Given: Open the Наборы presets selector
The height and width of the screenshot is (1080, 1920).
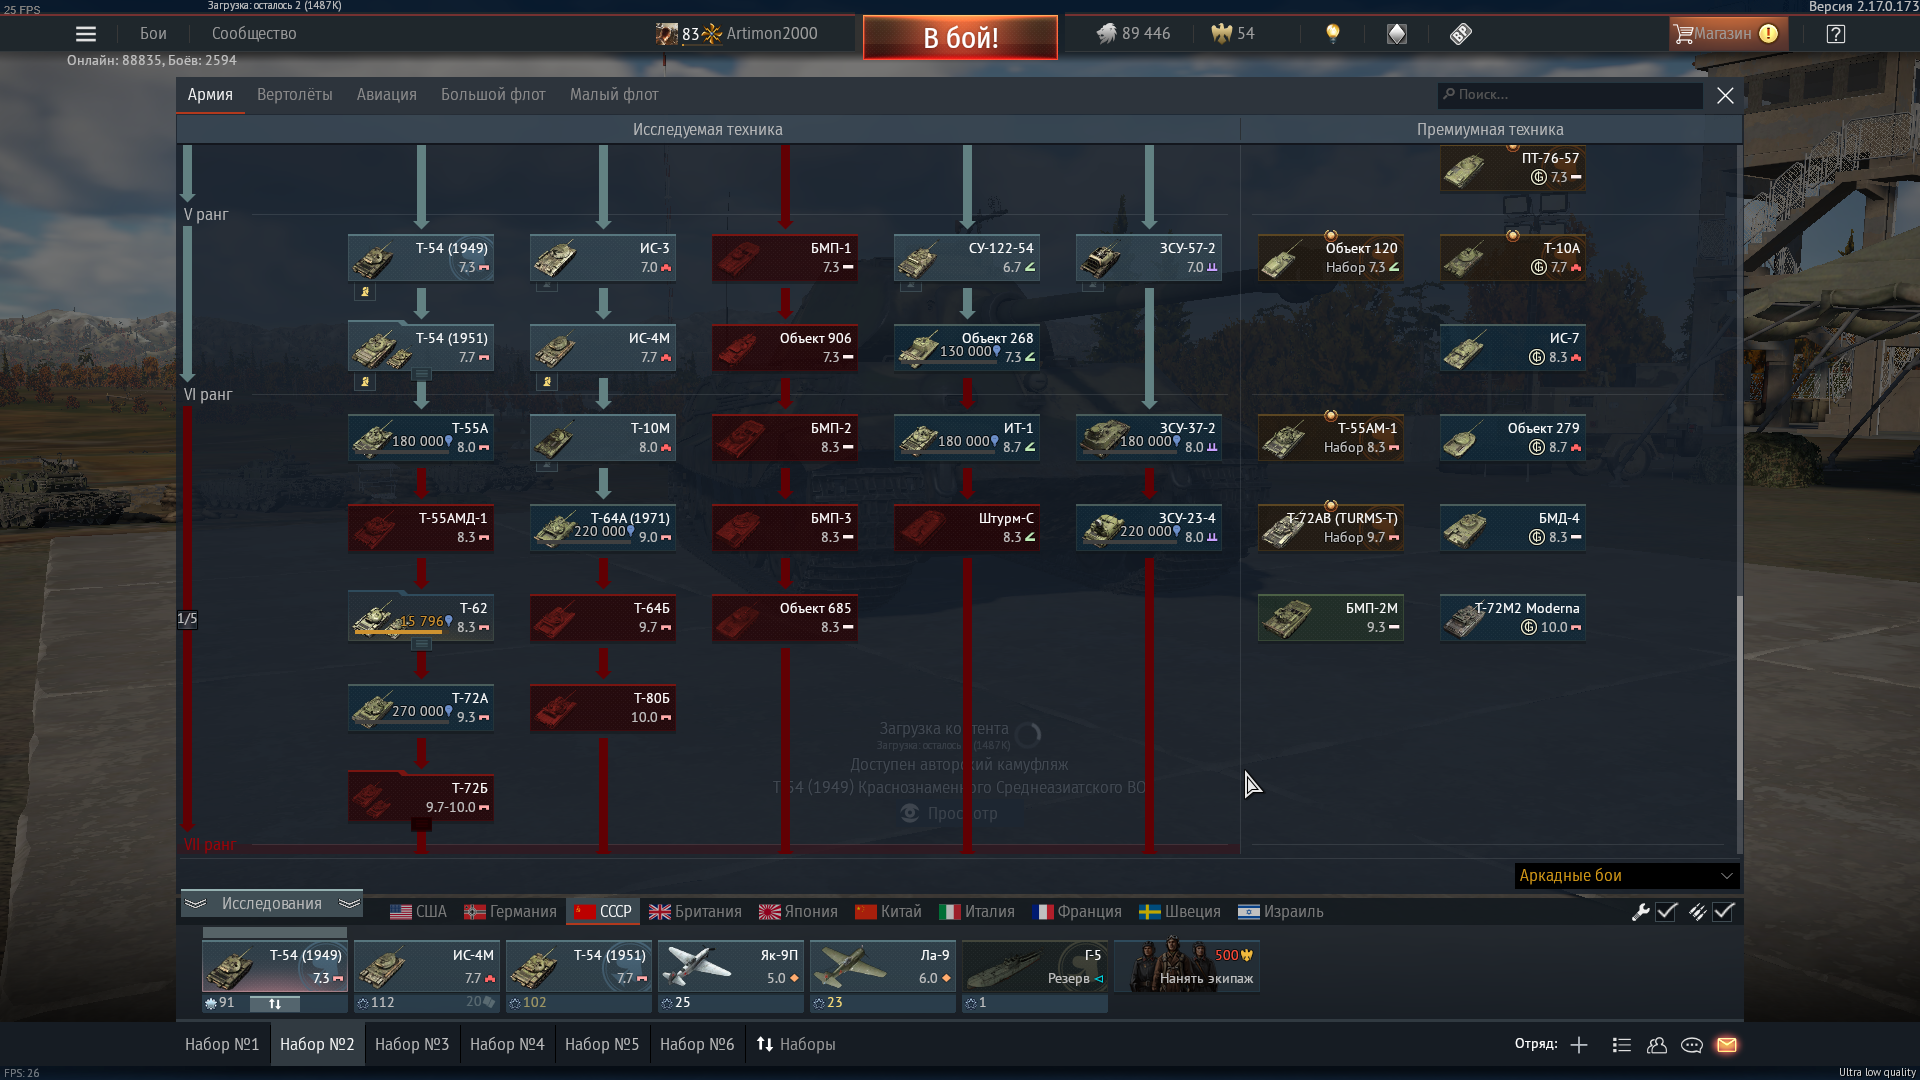Looking at the screenshot, I should pos(796,1045).
